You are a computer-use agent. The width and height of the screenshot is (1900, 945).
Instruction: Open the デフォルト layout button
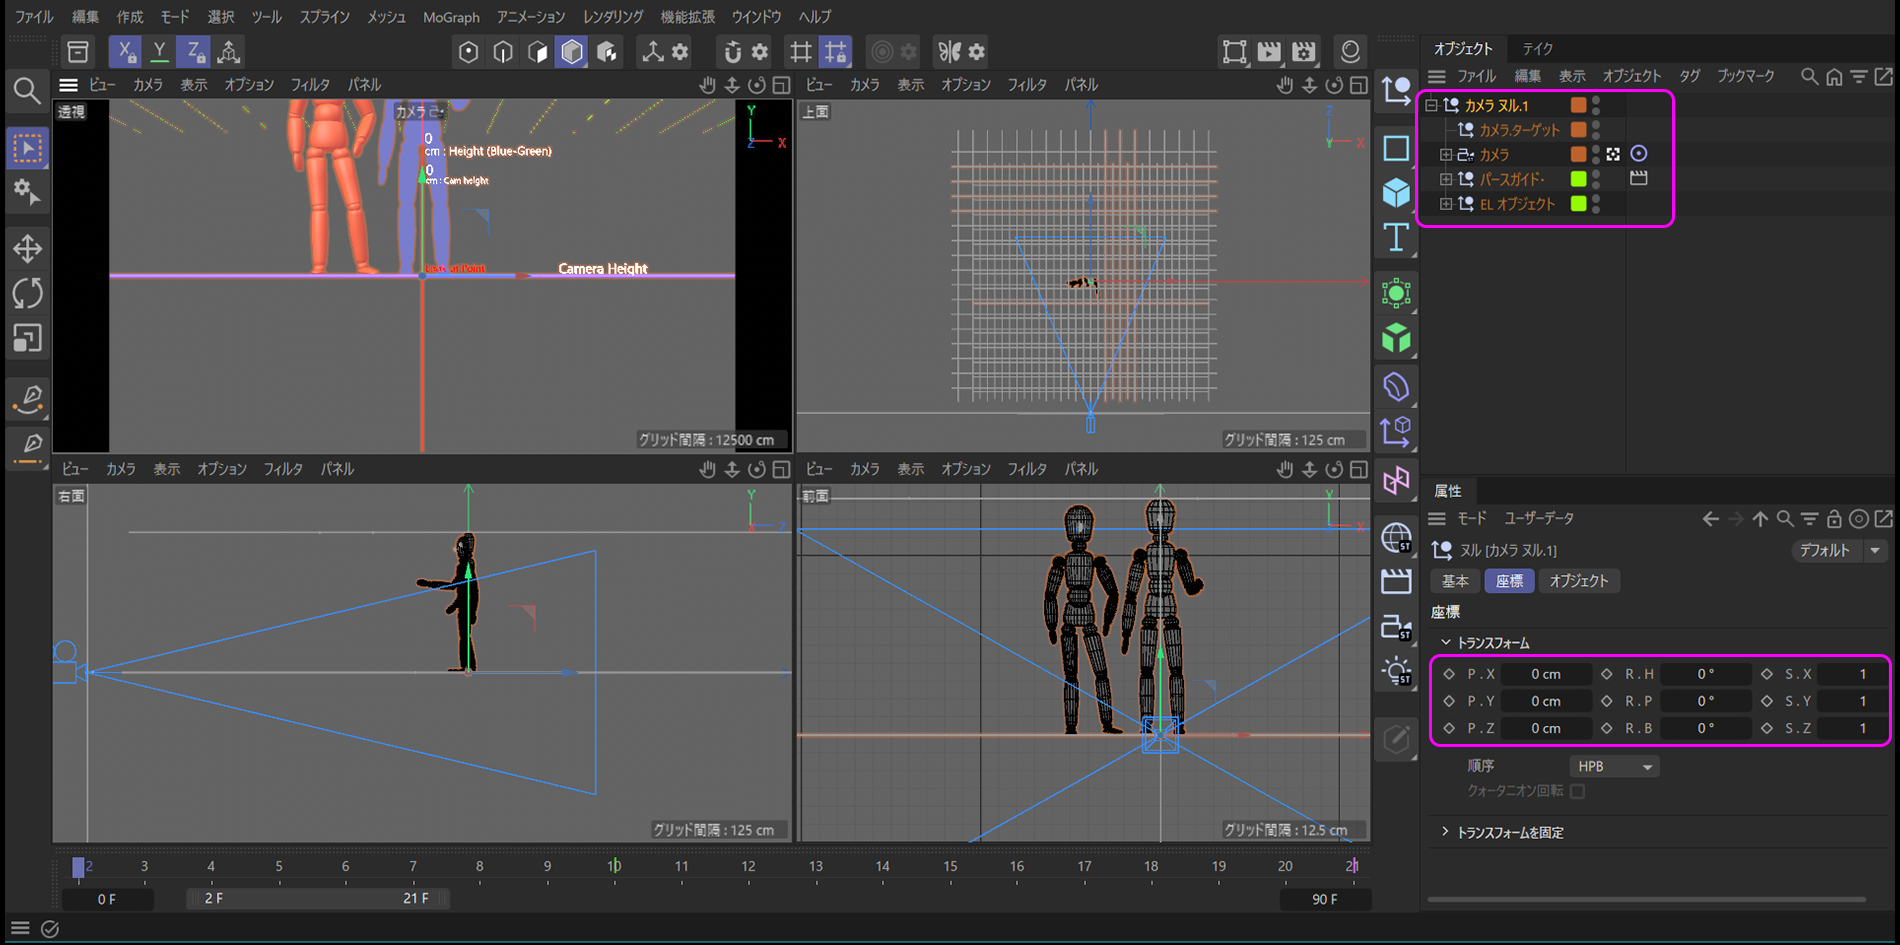click(1838, 550)
